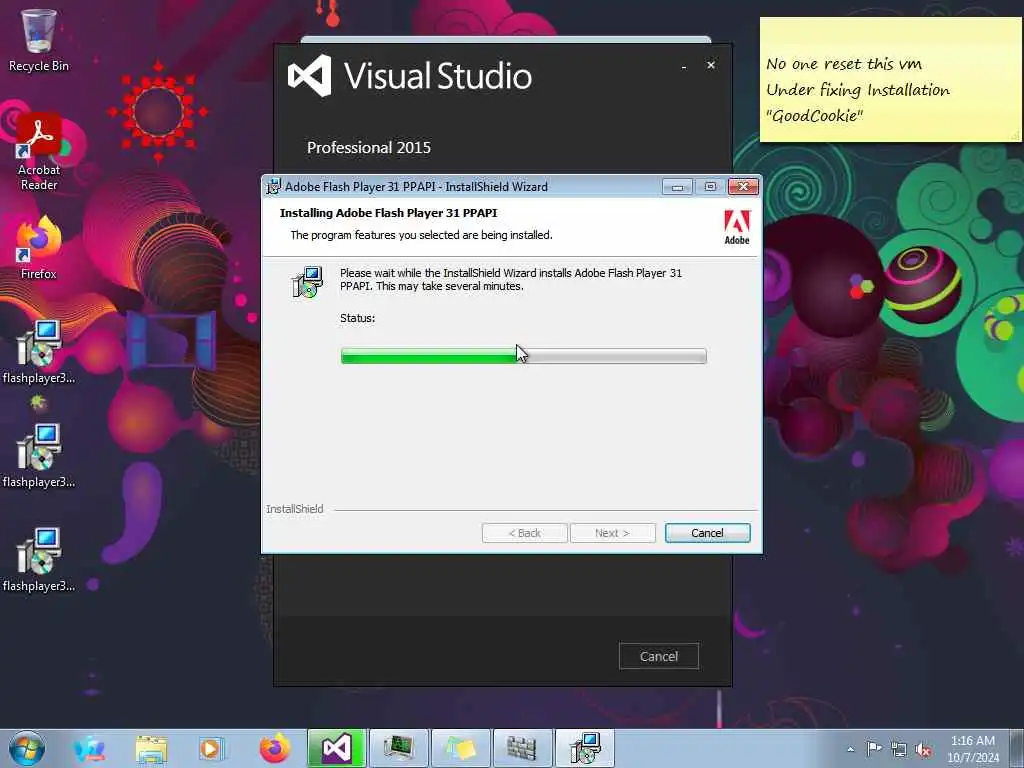This screenshot has height=768, width=1024.
Task: Close the Visual Studio installer window
Action: (x=711, y=65)
